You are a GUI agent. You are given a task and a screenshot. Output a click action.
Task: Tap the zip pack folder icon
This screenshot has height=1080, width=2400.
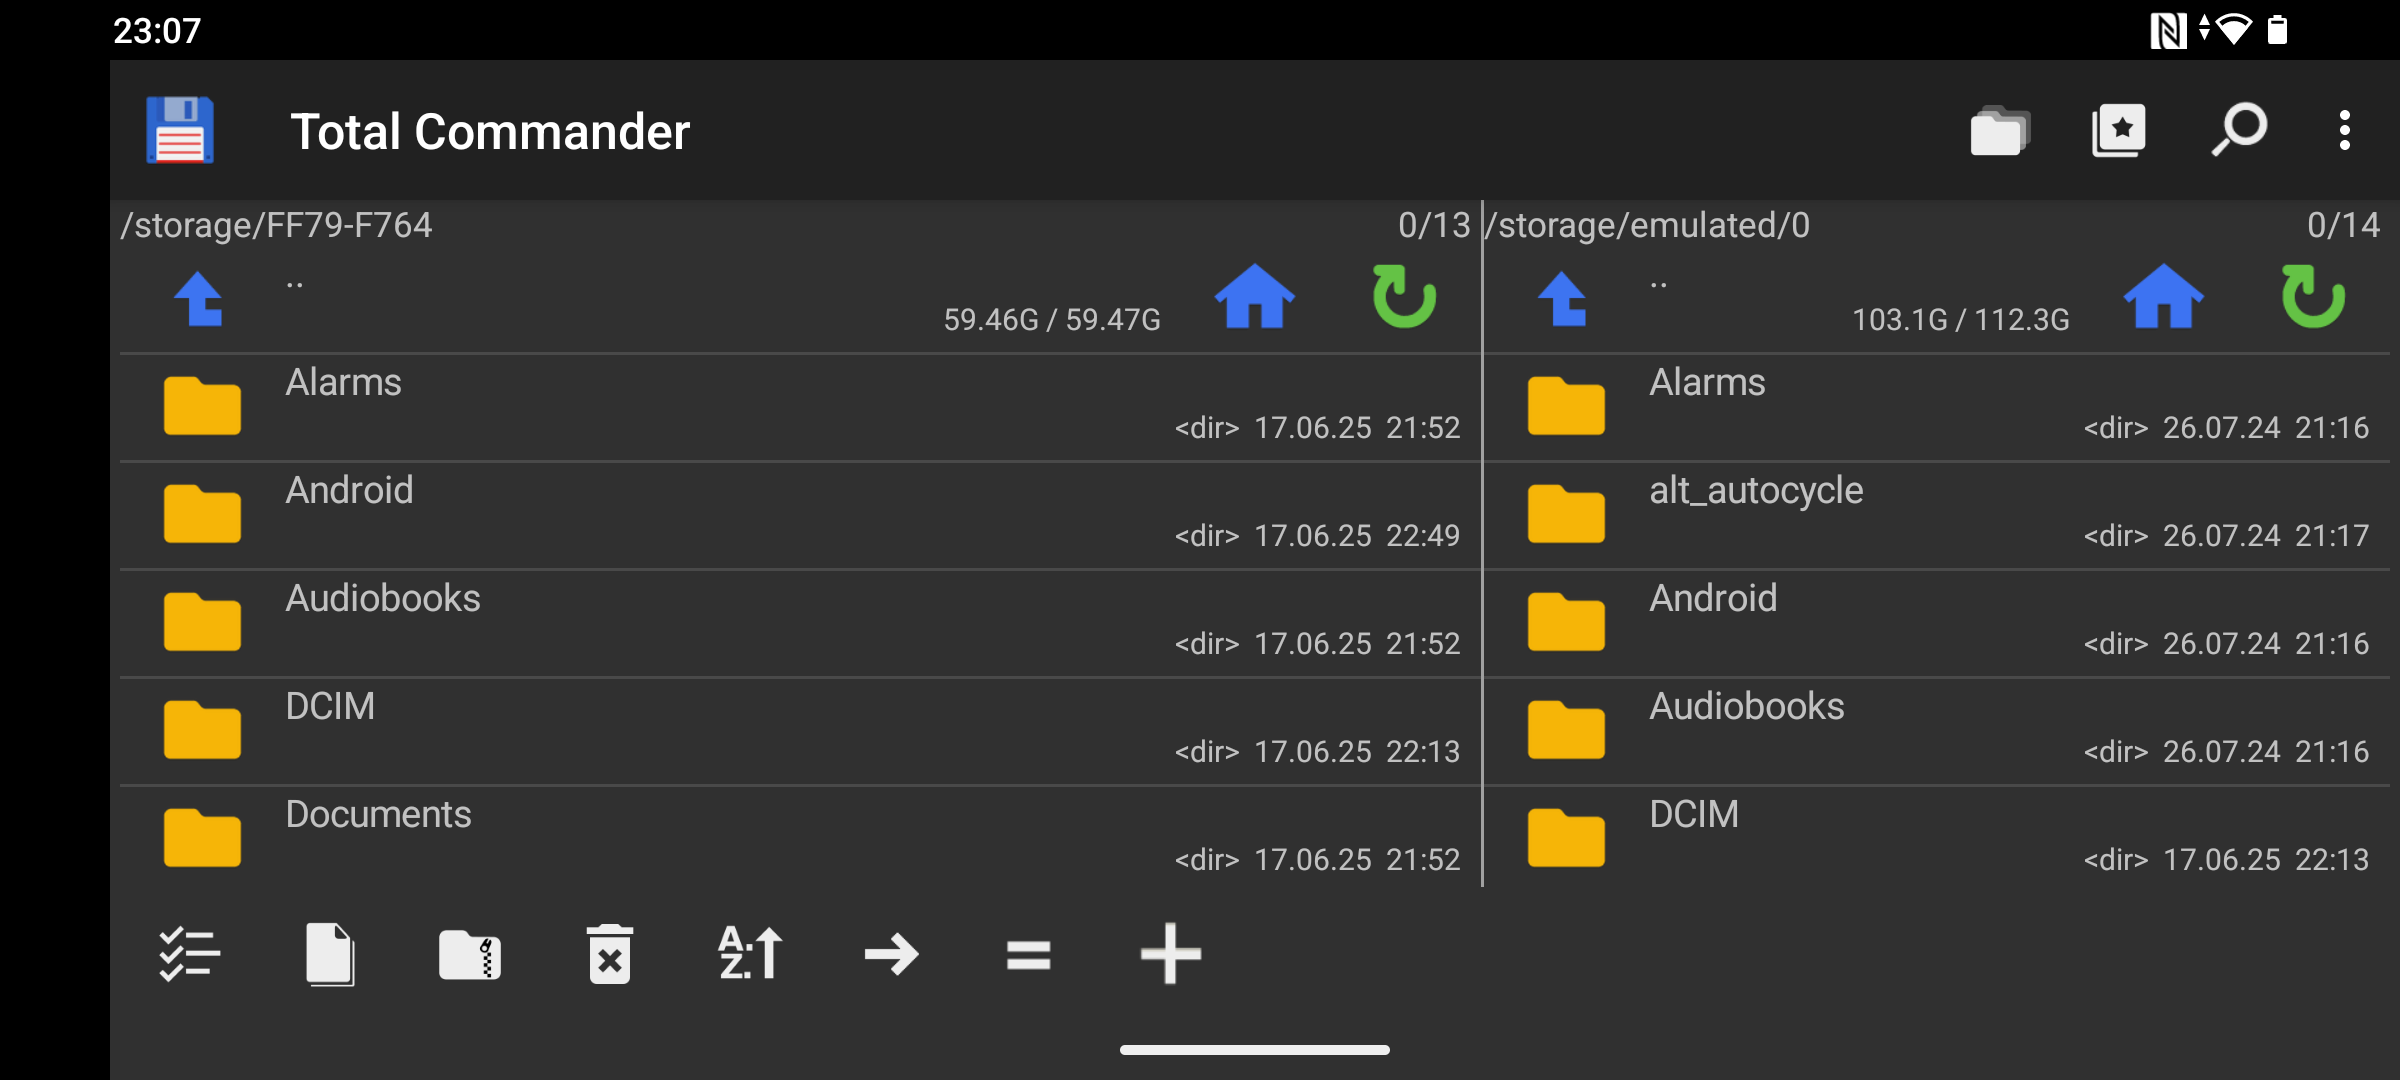tap(470, 954)
